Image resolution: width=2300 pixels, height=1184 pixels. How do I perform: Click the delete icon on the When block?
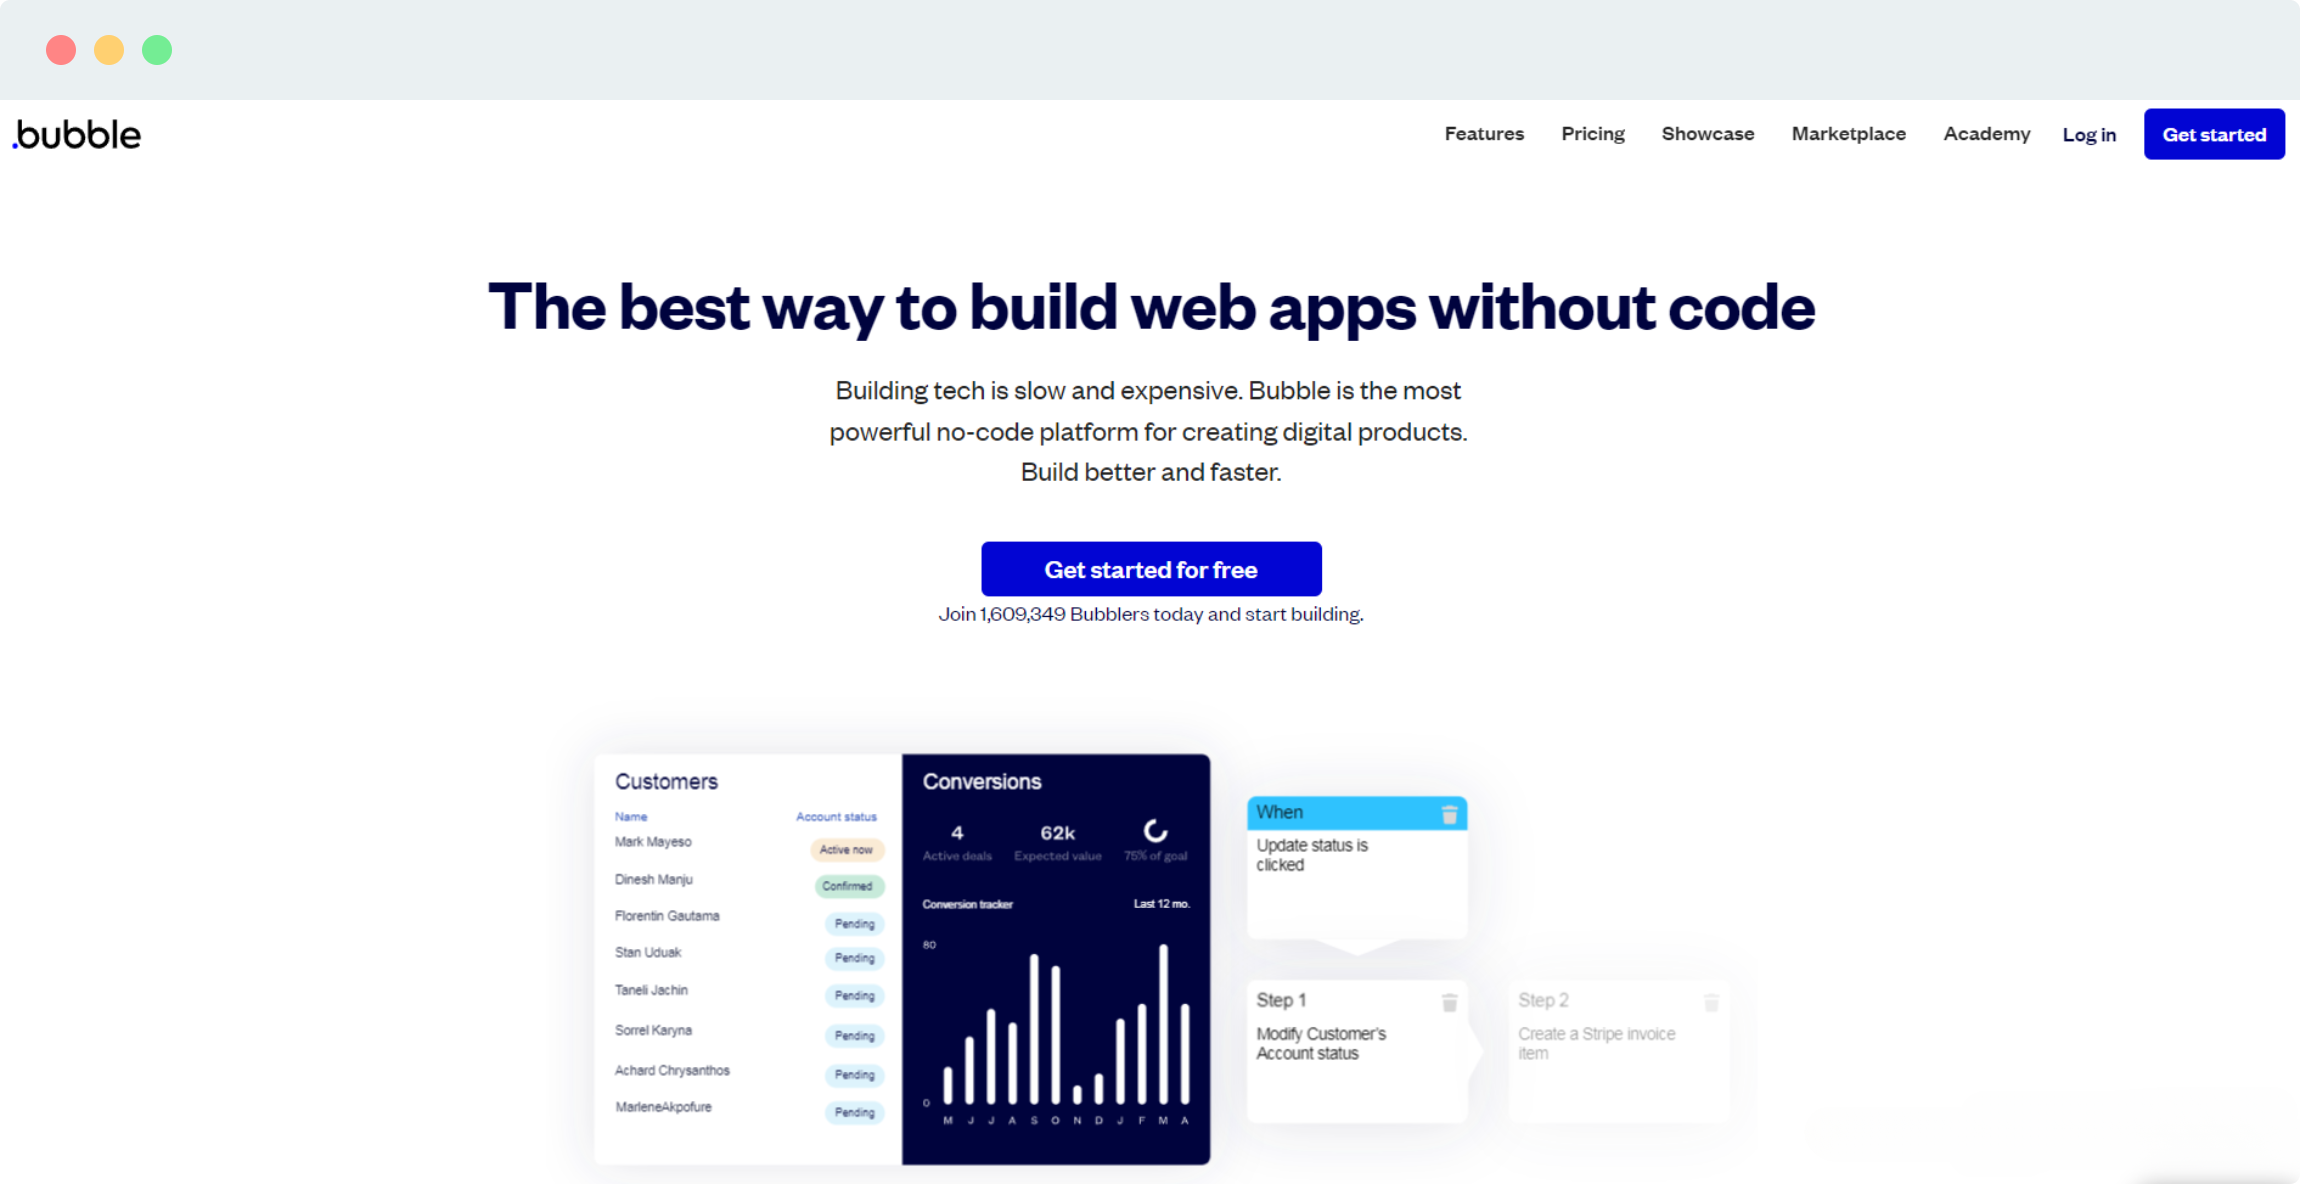point(1448,814)
